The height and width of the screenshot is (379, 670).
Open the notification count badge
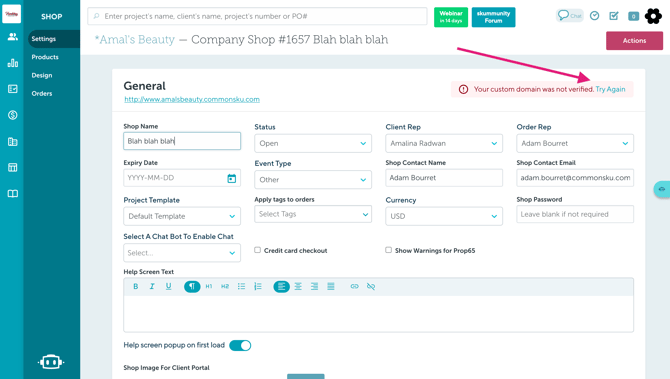point(633,16)
